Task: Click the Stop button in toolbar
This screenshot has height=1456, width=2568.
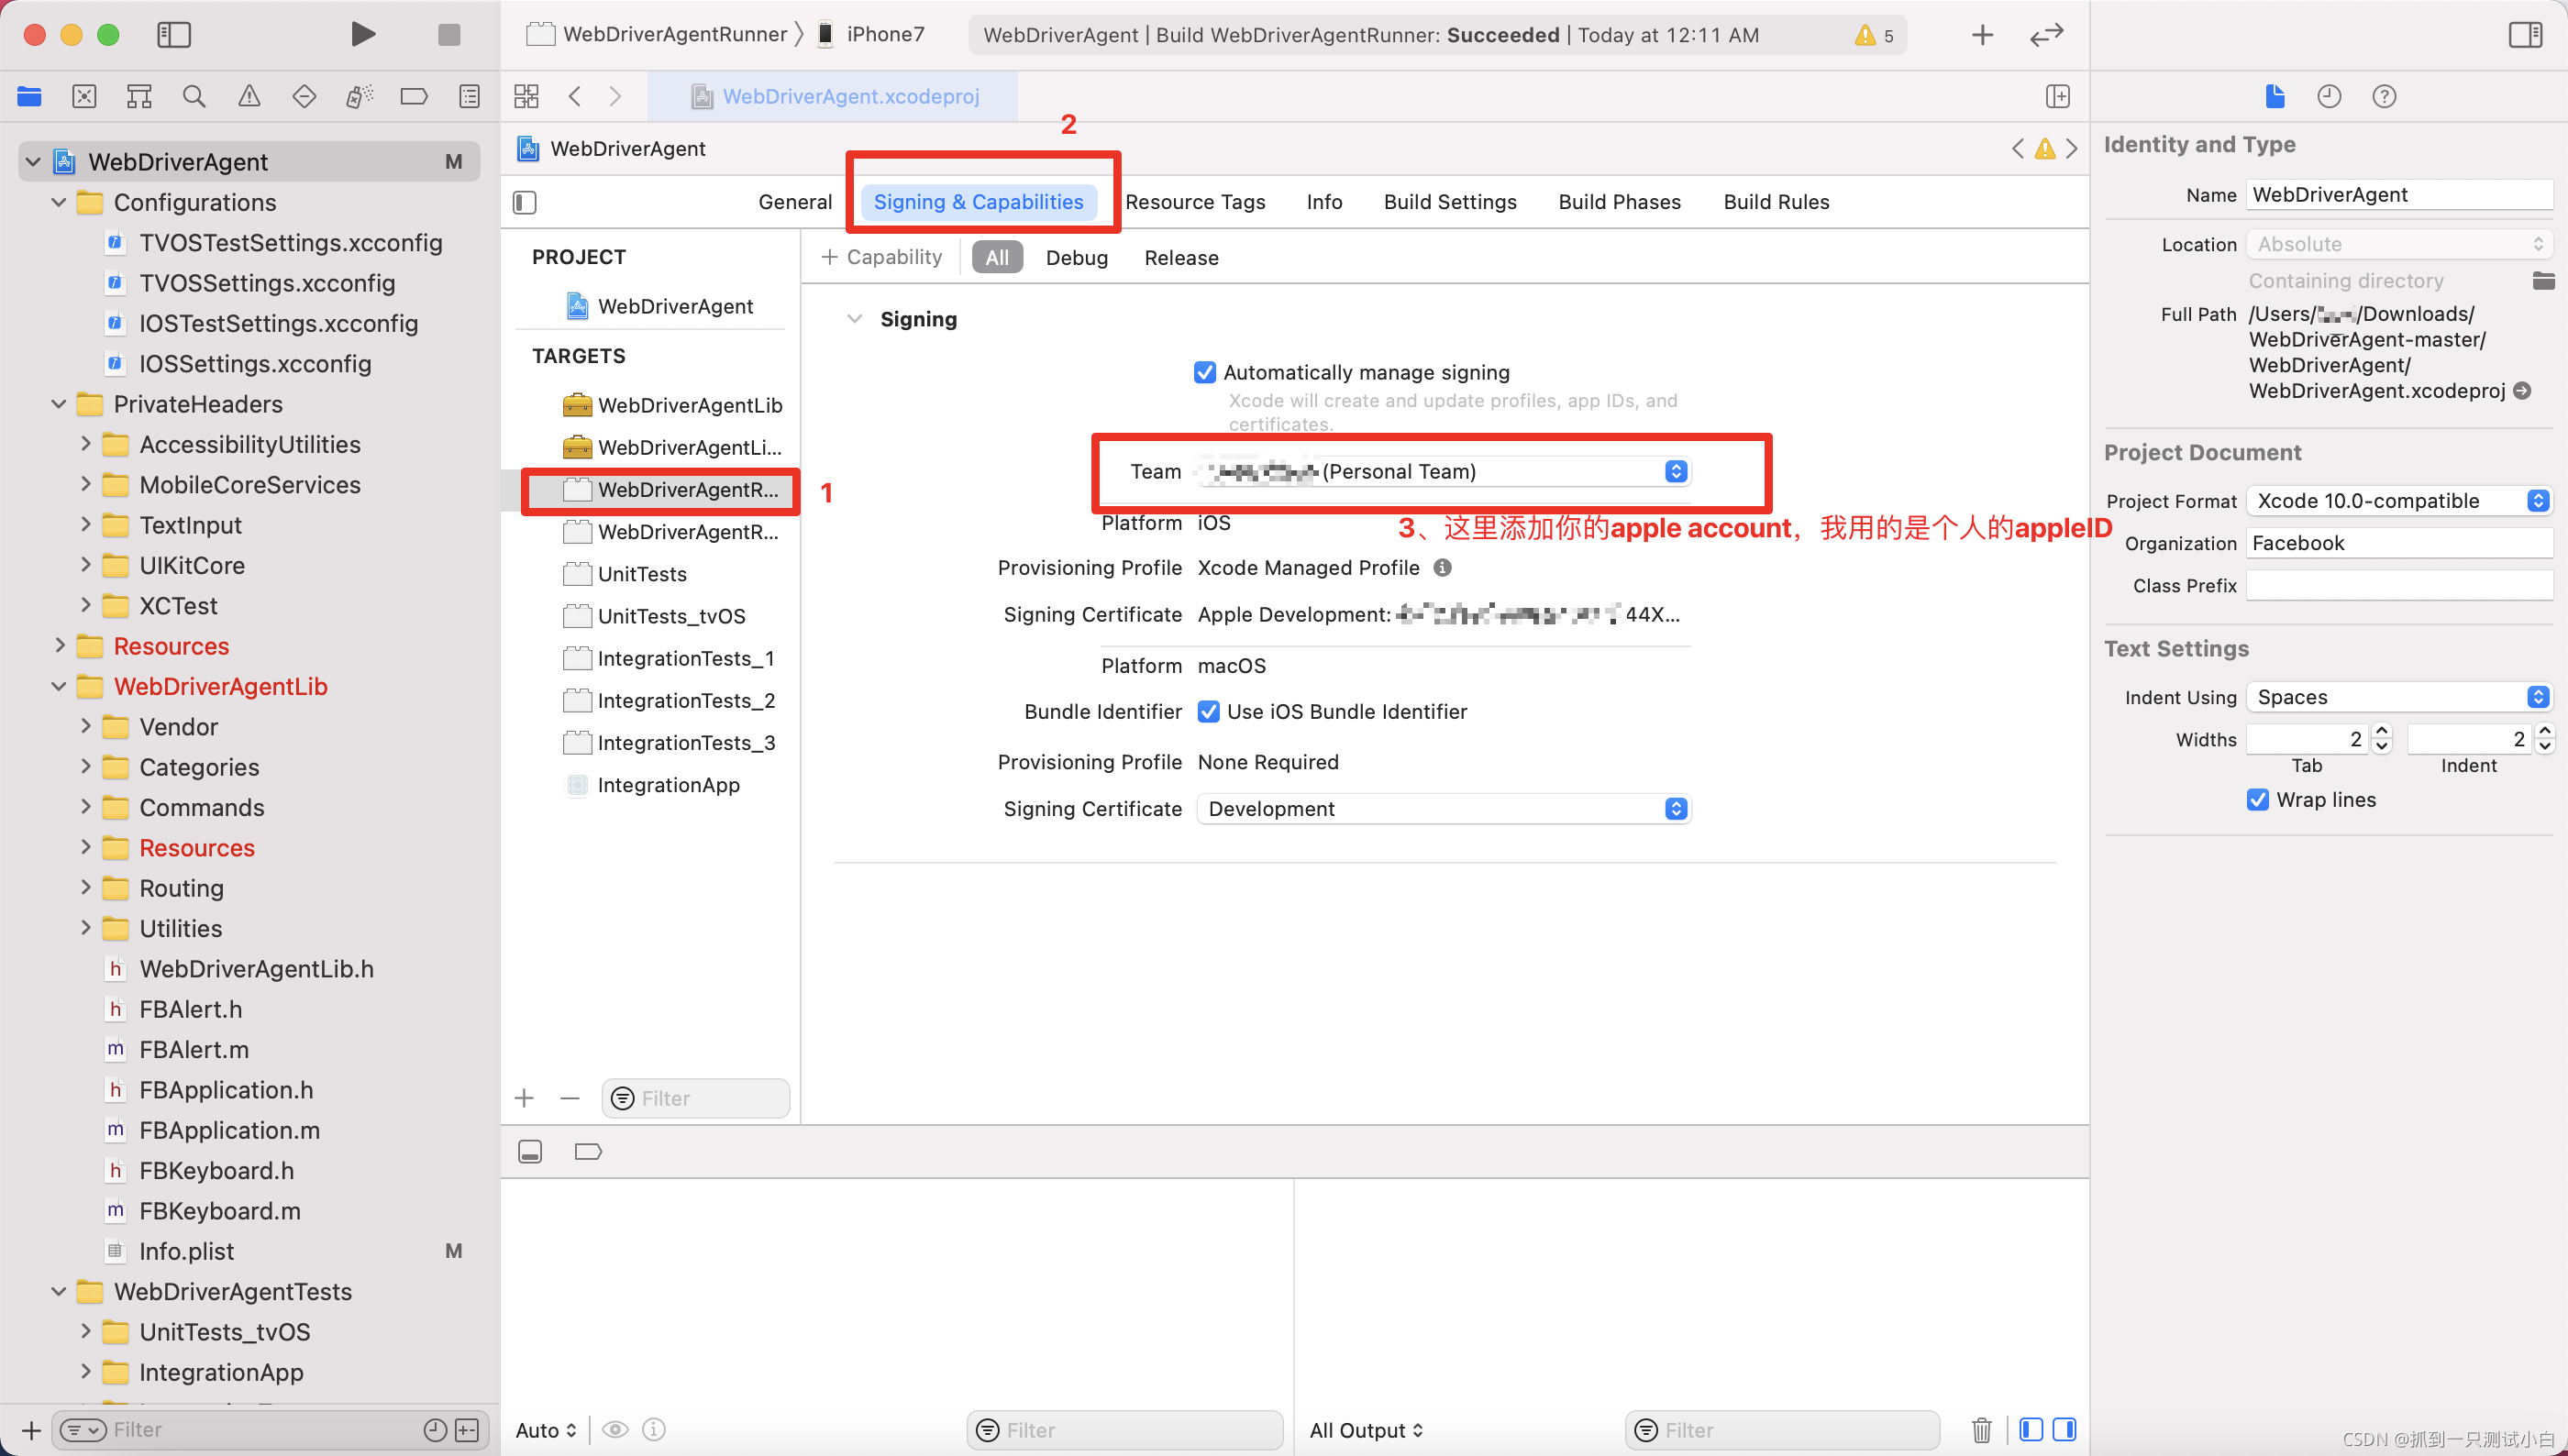Action: point(449,34)
